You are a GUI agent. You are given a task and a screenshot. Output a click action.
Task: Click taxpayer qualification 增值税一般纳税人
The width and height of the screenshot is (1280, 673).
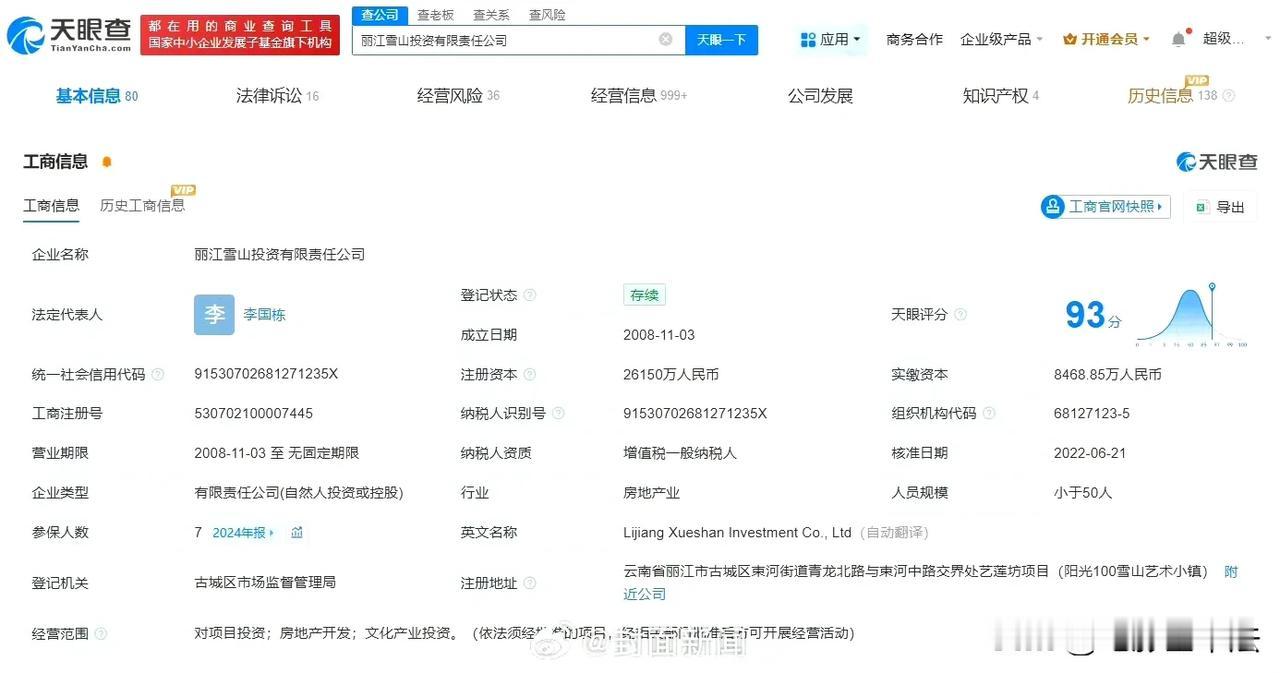click(680, 453)
